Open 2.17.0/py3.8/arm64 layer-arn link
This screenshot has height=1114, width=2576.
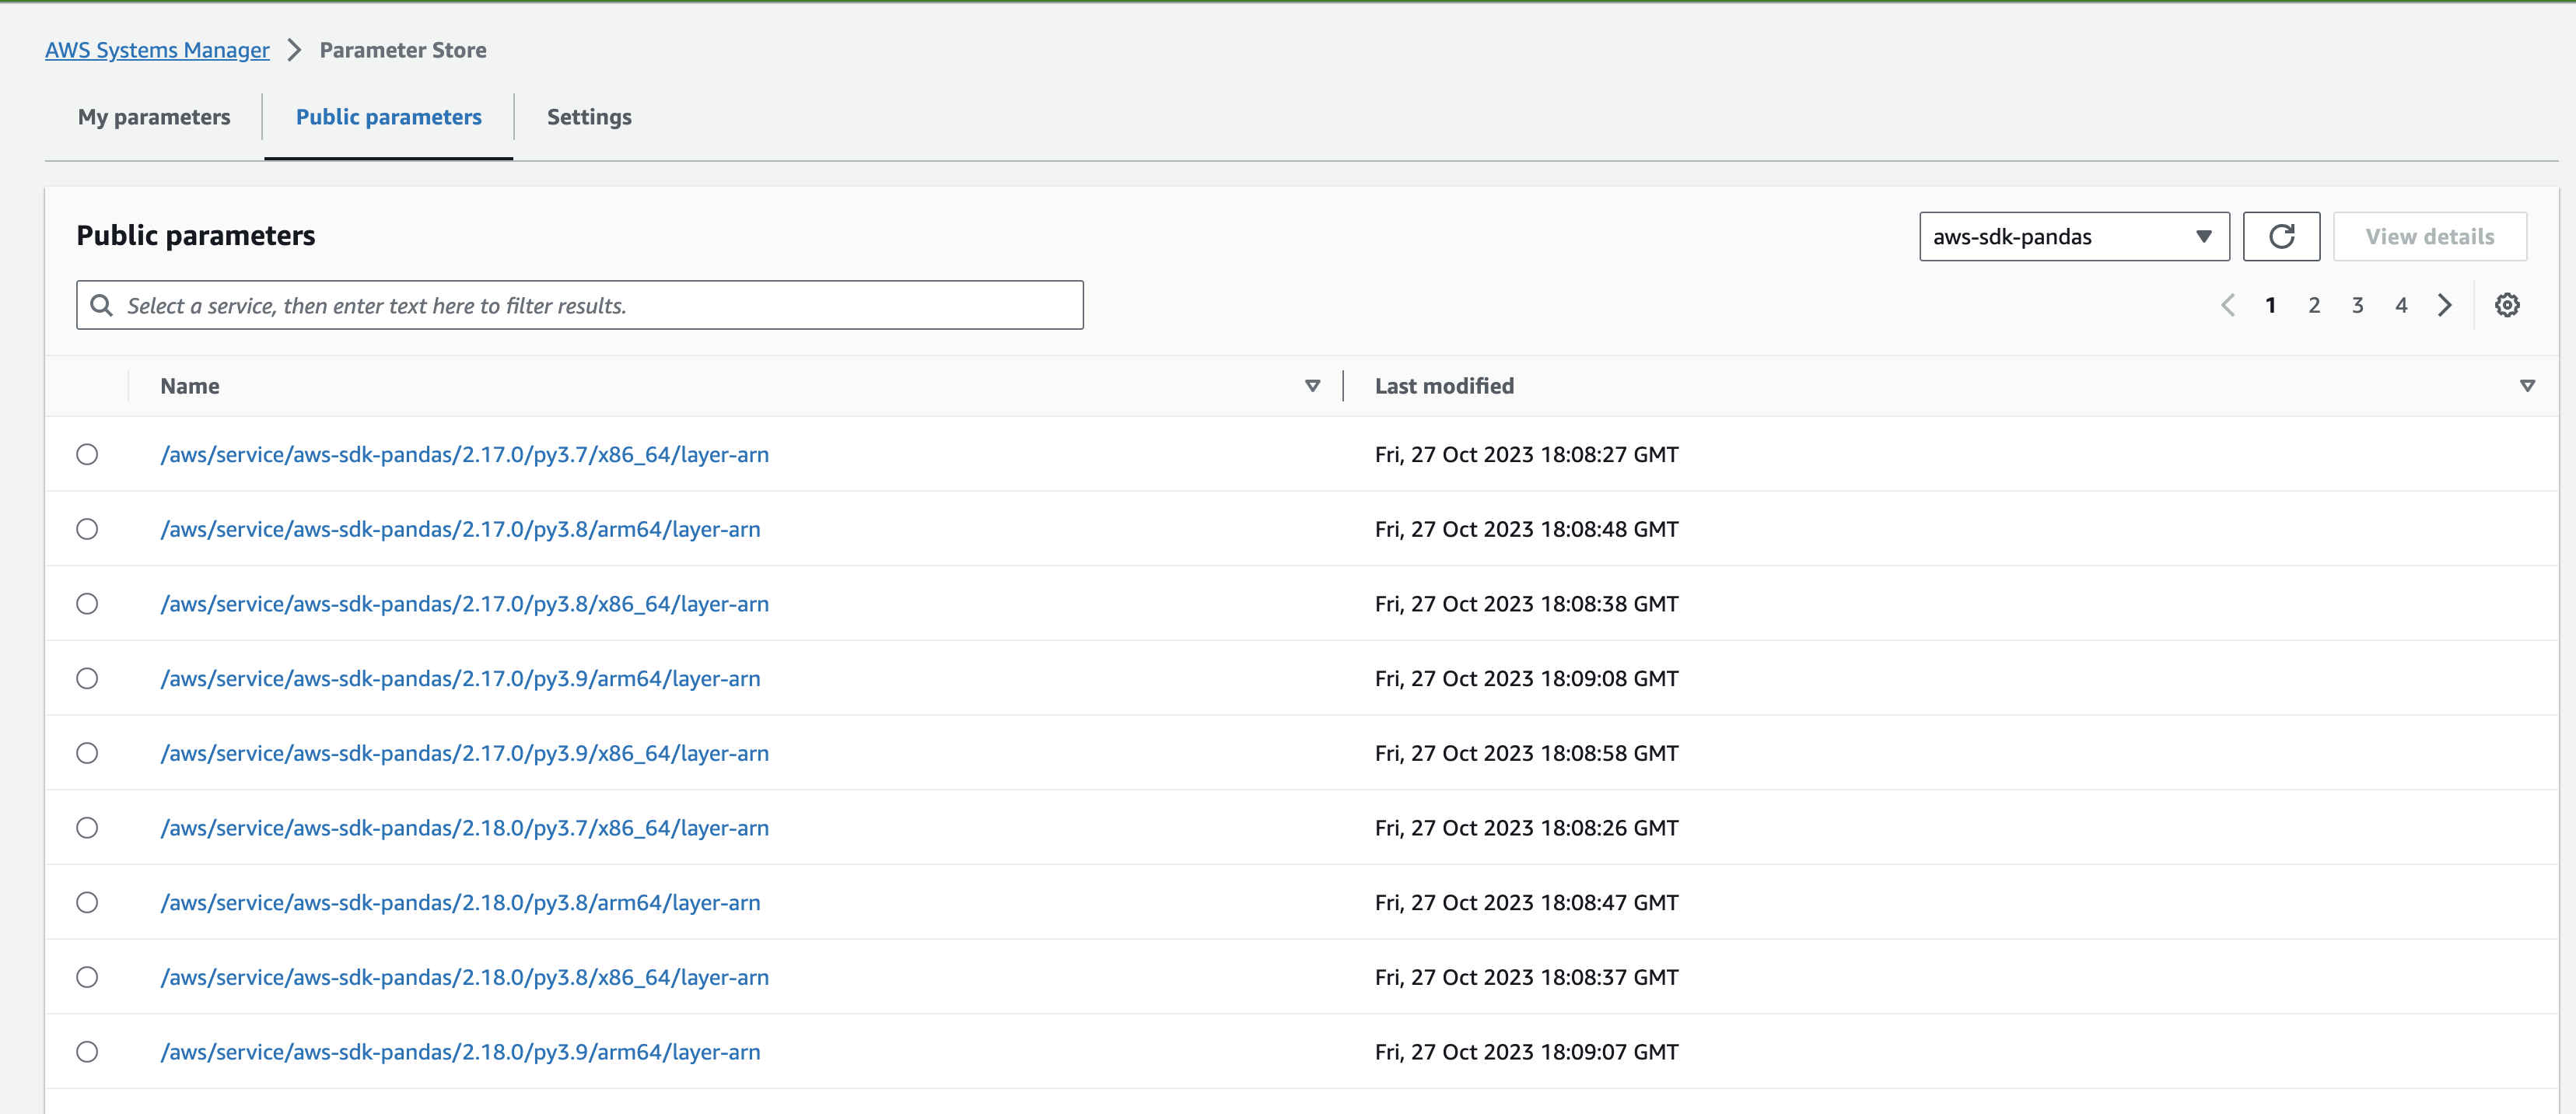pos(460,529)
